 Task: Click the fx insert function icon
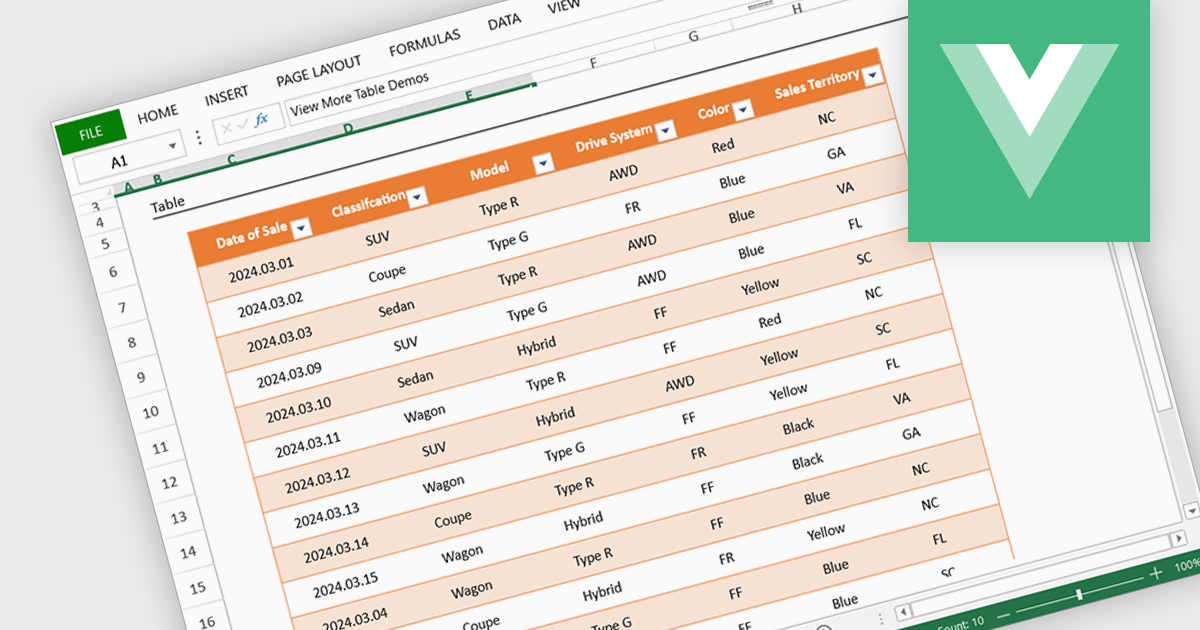(262, 119)
